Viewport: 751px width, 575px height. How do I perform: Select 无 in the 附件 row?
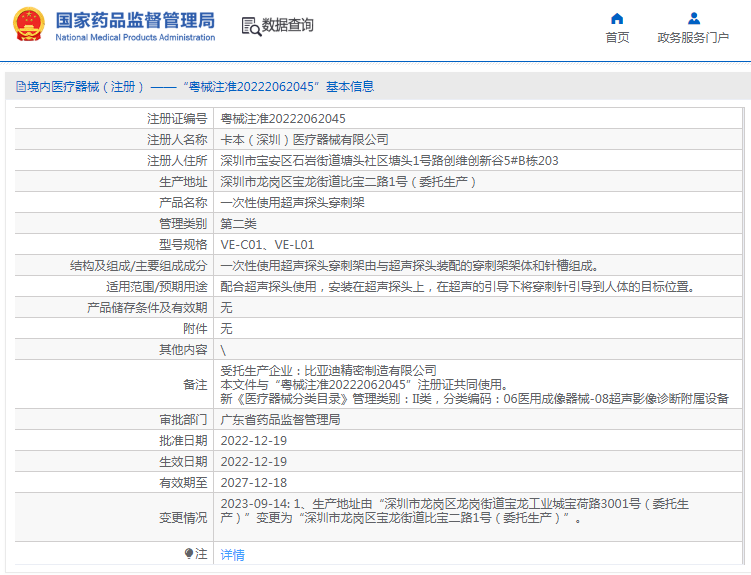[226, 329]
